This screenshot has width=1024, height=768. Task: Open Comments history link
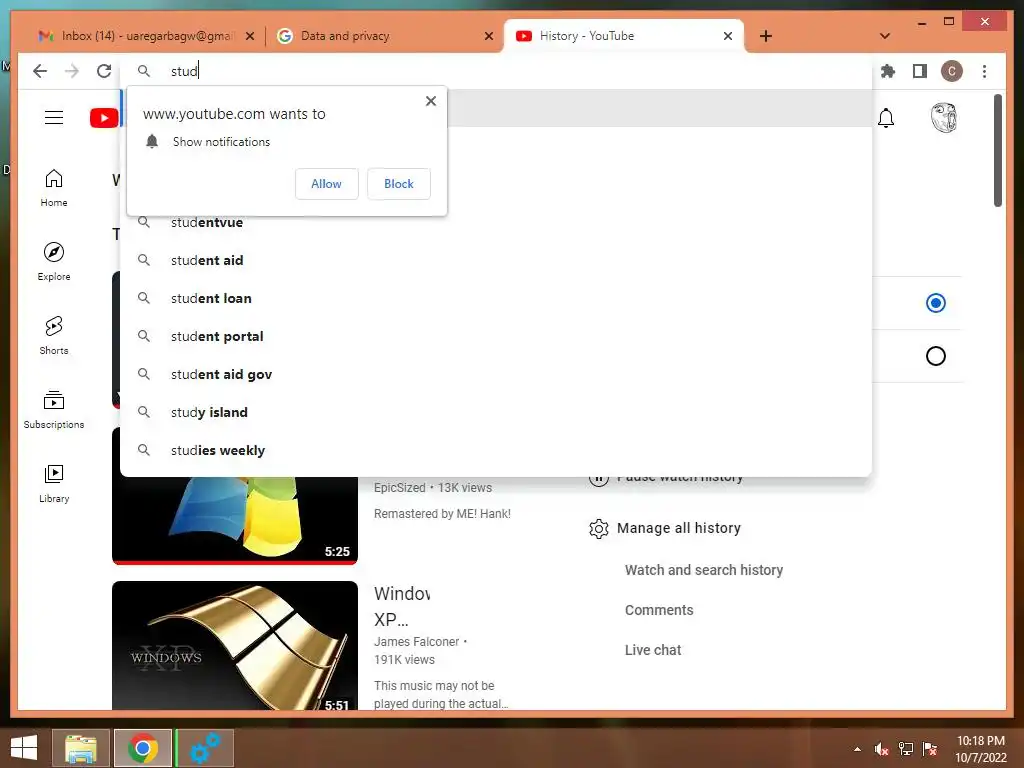(659, 610)
